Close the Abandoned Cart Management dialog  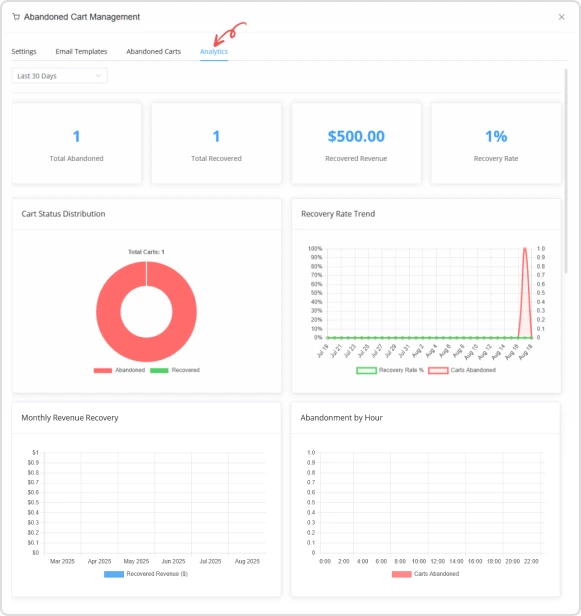561,17
